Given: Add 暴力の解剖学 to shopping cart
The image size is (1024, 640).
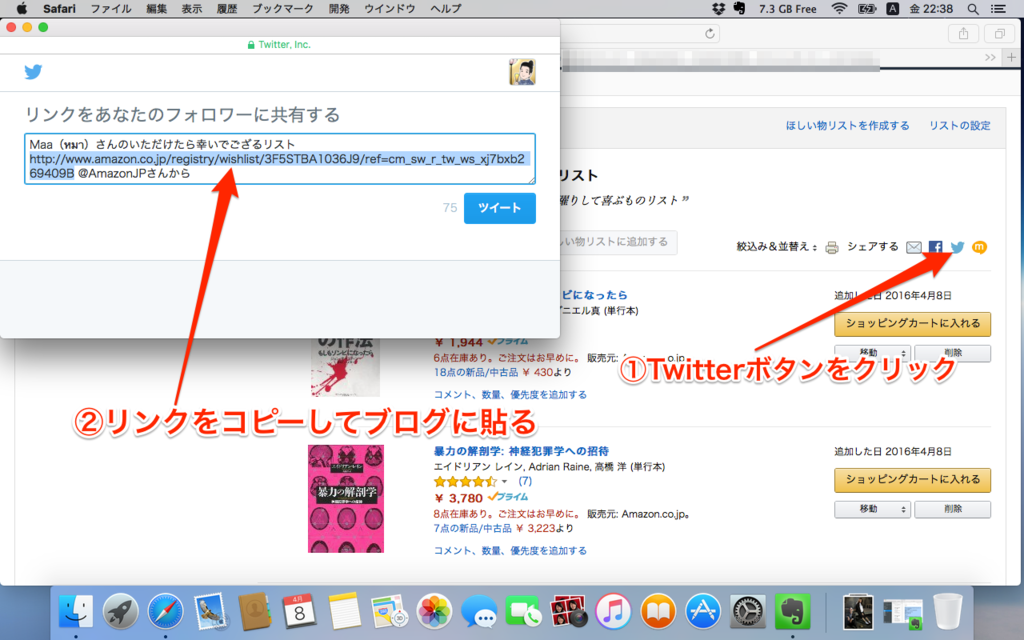Looking at the screenshot, I should [912, 479].
